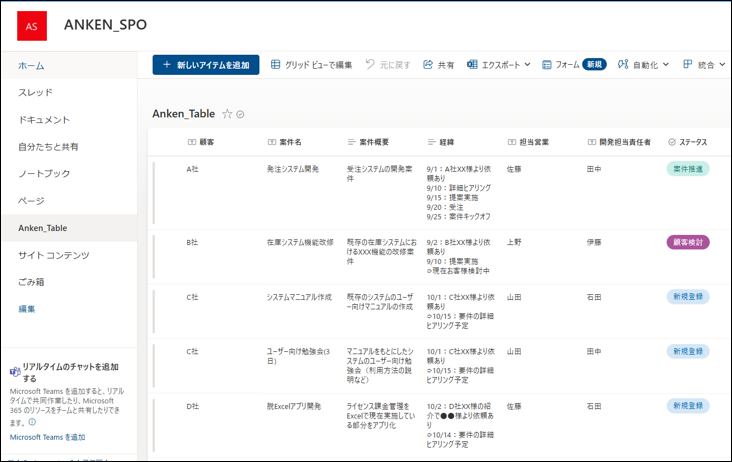Expand the 自動化 dropdown menu
Viewport: 732px width, 462px height.
[643, 65]
